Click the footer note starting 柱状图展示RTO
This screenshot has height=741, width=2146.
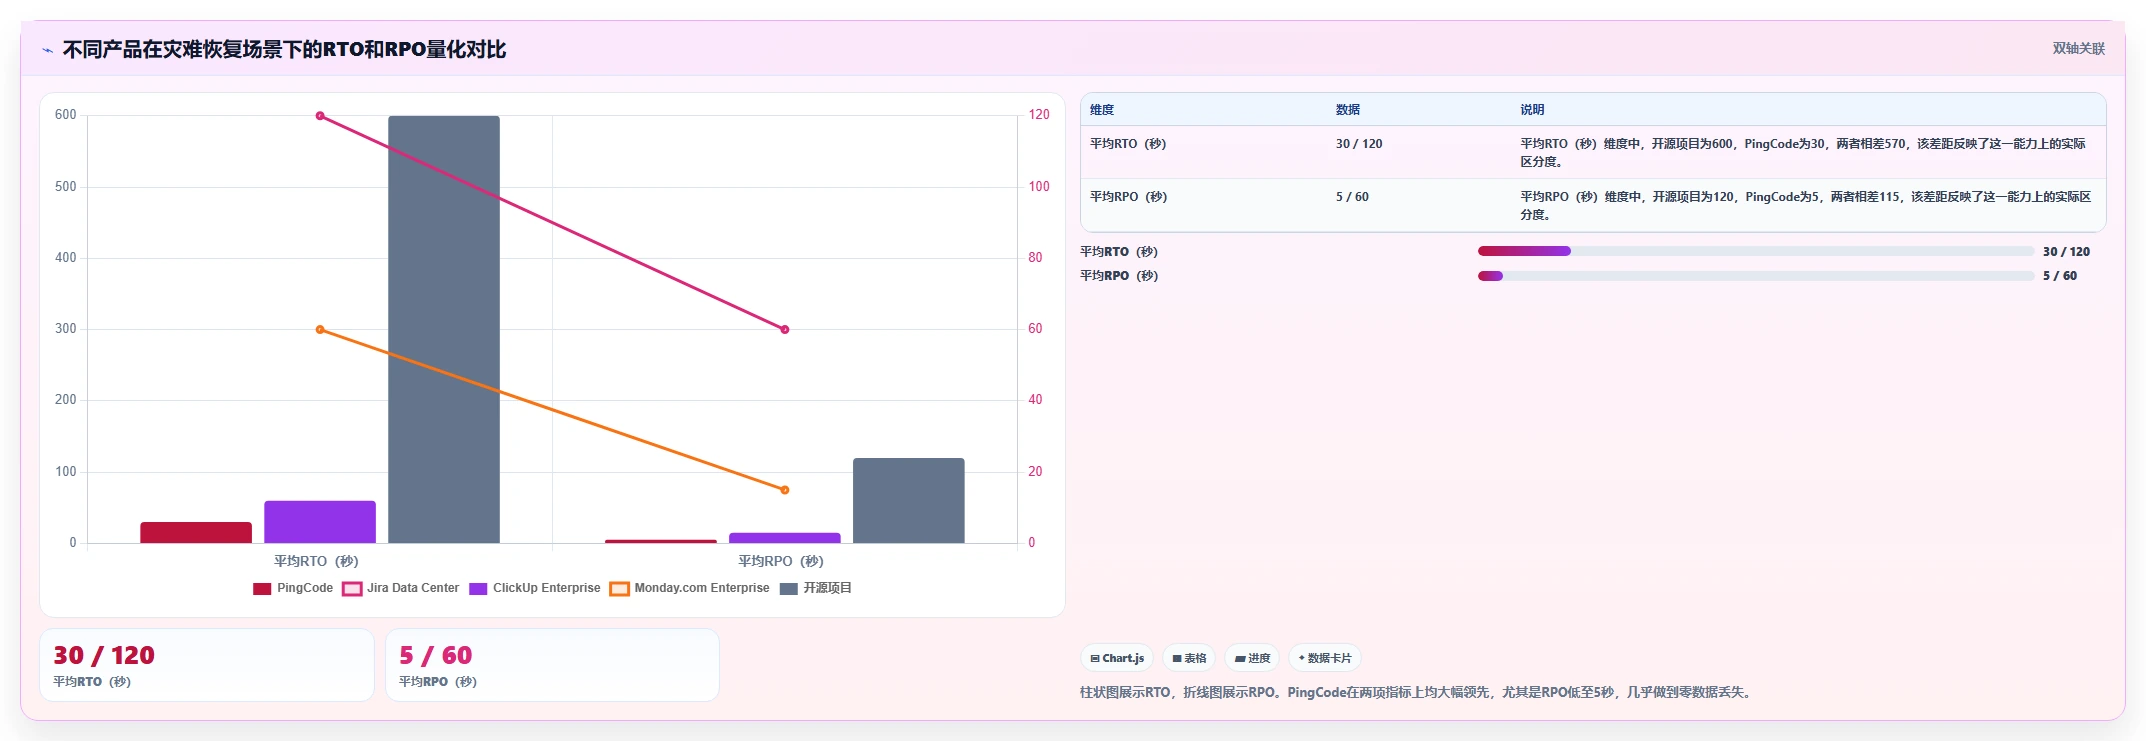pos(1418,692)
